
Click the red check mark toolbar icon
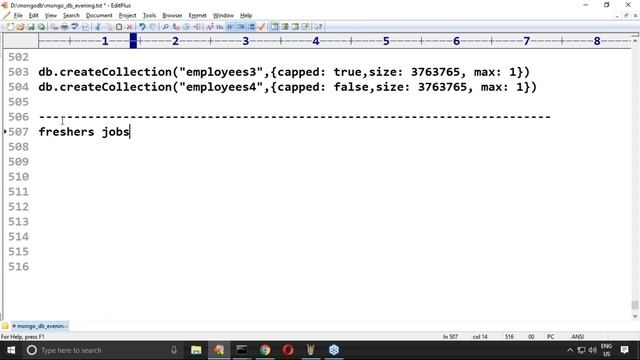(262, 27)
